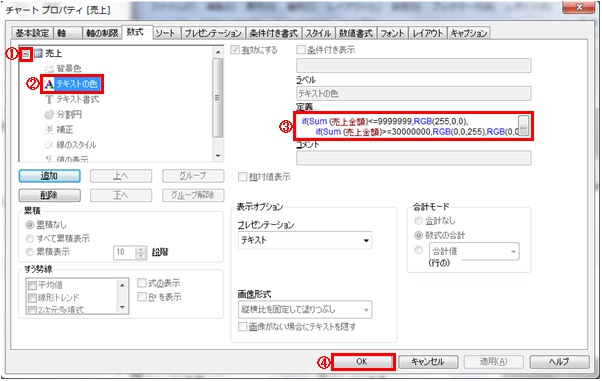Click the 補正 icon in list
Image resolution: width=602 pixels, height=381 pixels.
click(49, 129)
